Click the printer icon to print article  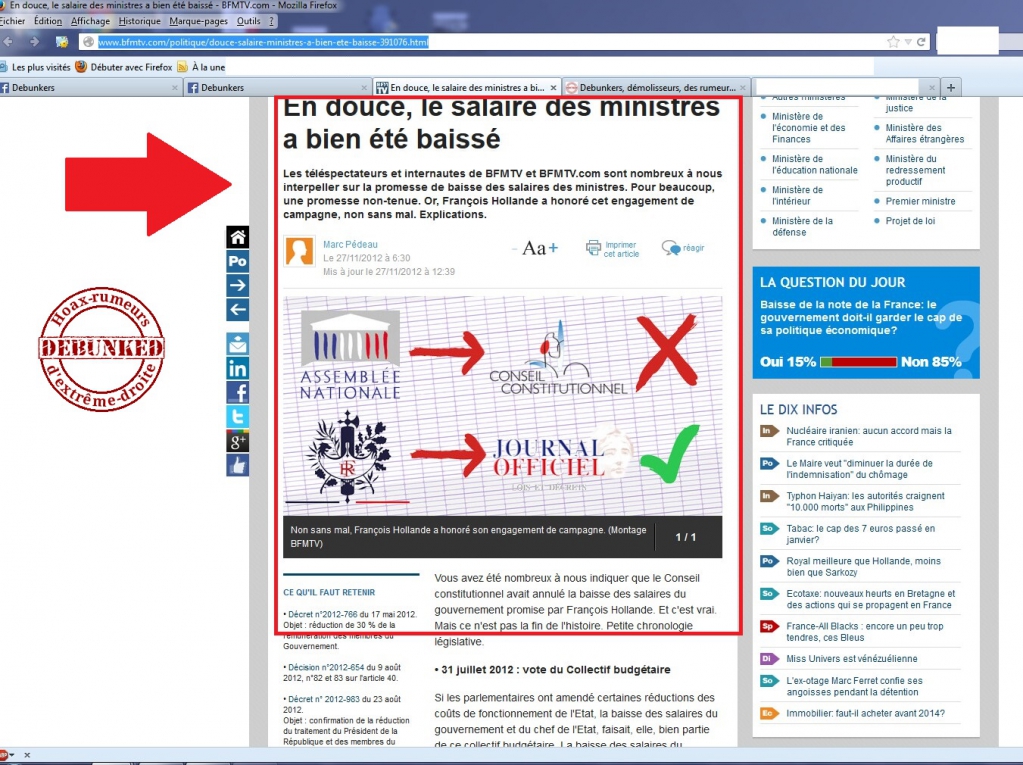point(593,248)
